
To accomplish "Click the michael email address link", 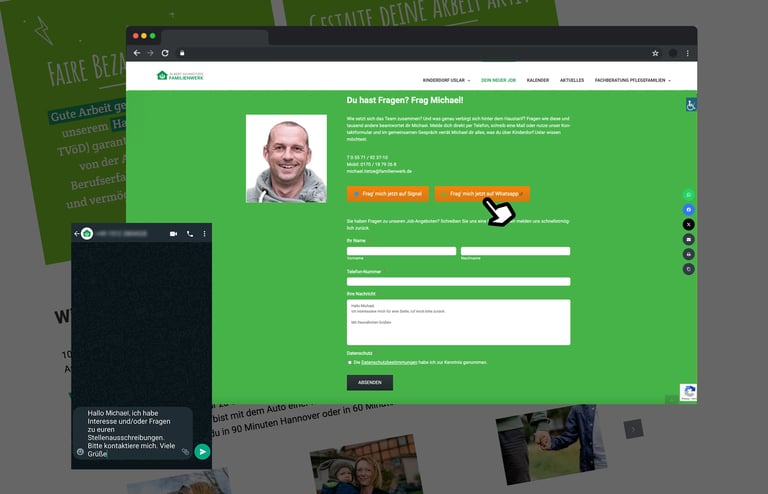I will click(x=379, y=171).
